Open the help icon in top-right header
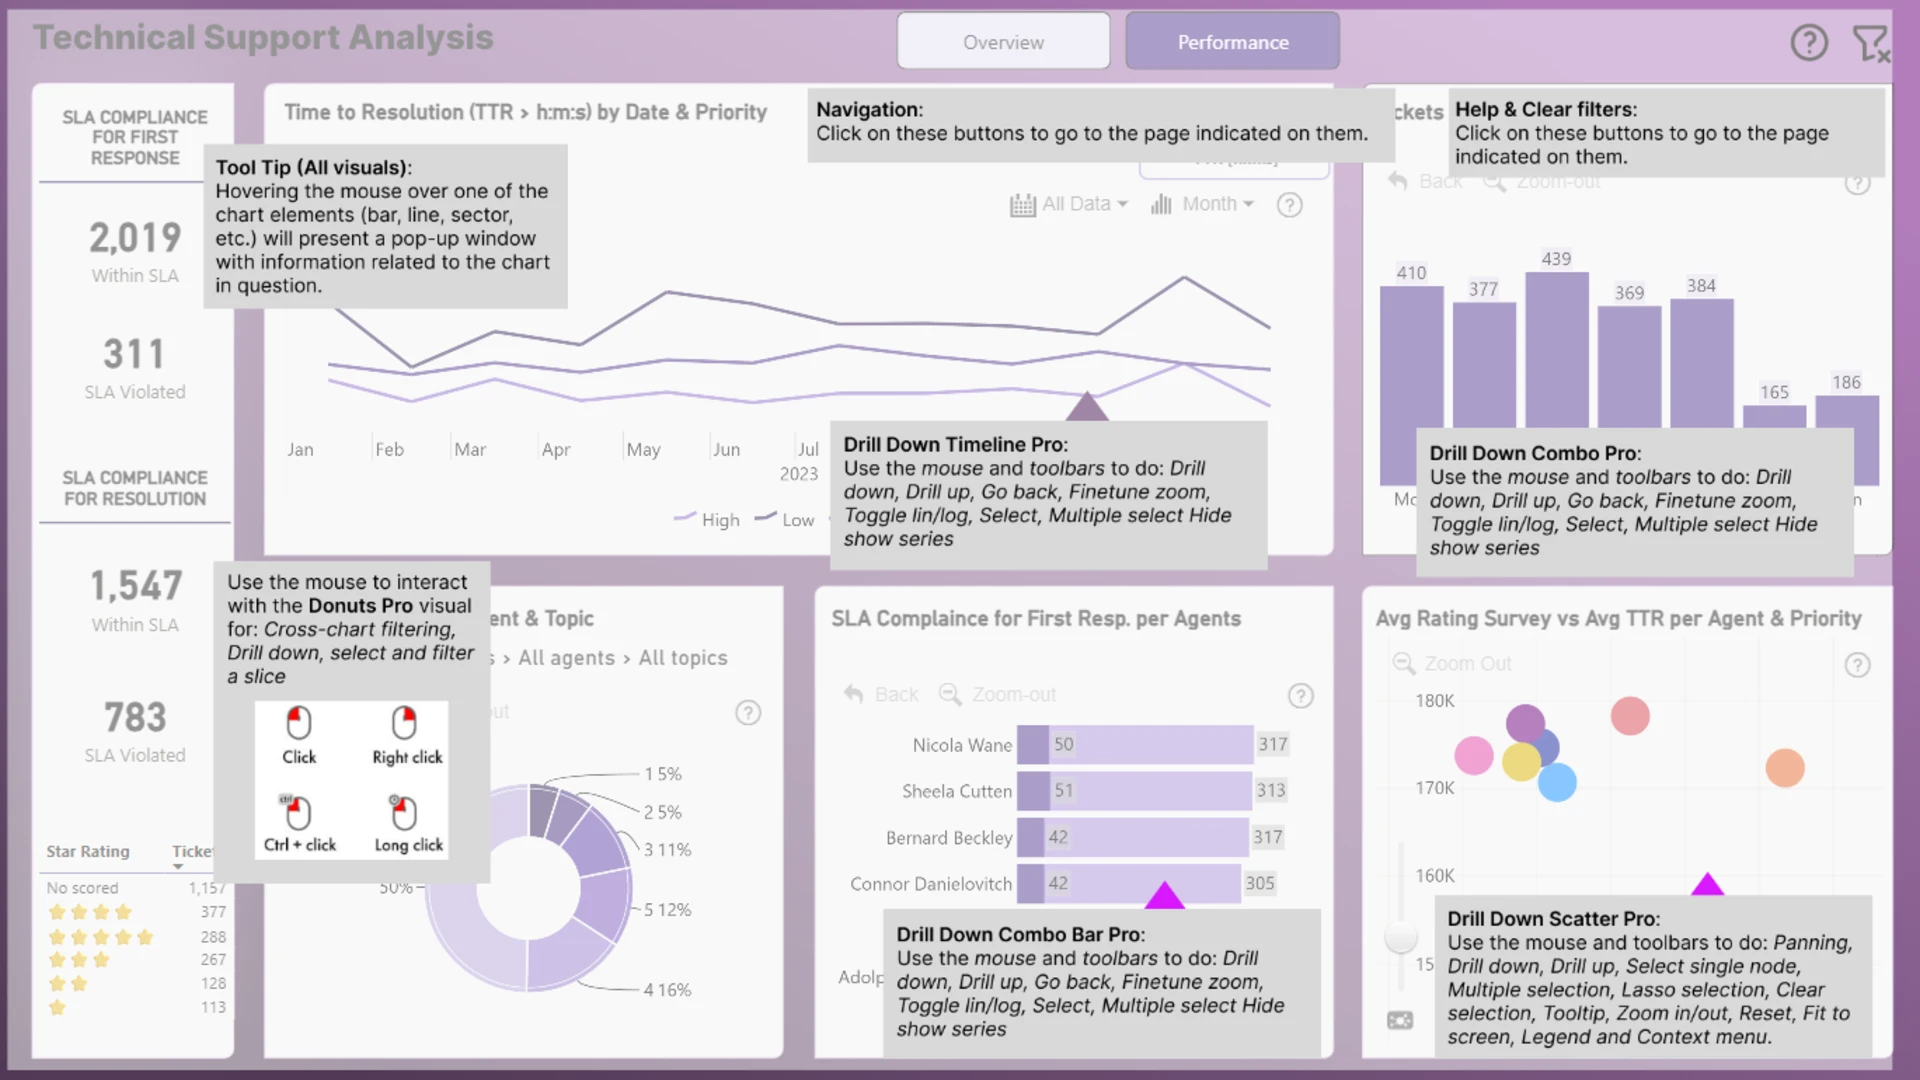The image size is (1920, 1080). (1809, 42)
